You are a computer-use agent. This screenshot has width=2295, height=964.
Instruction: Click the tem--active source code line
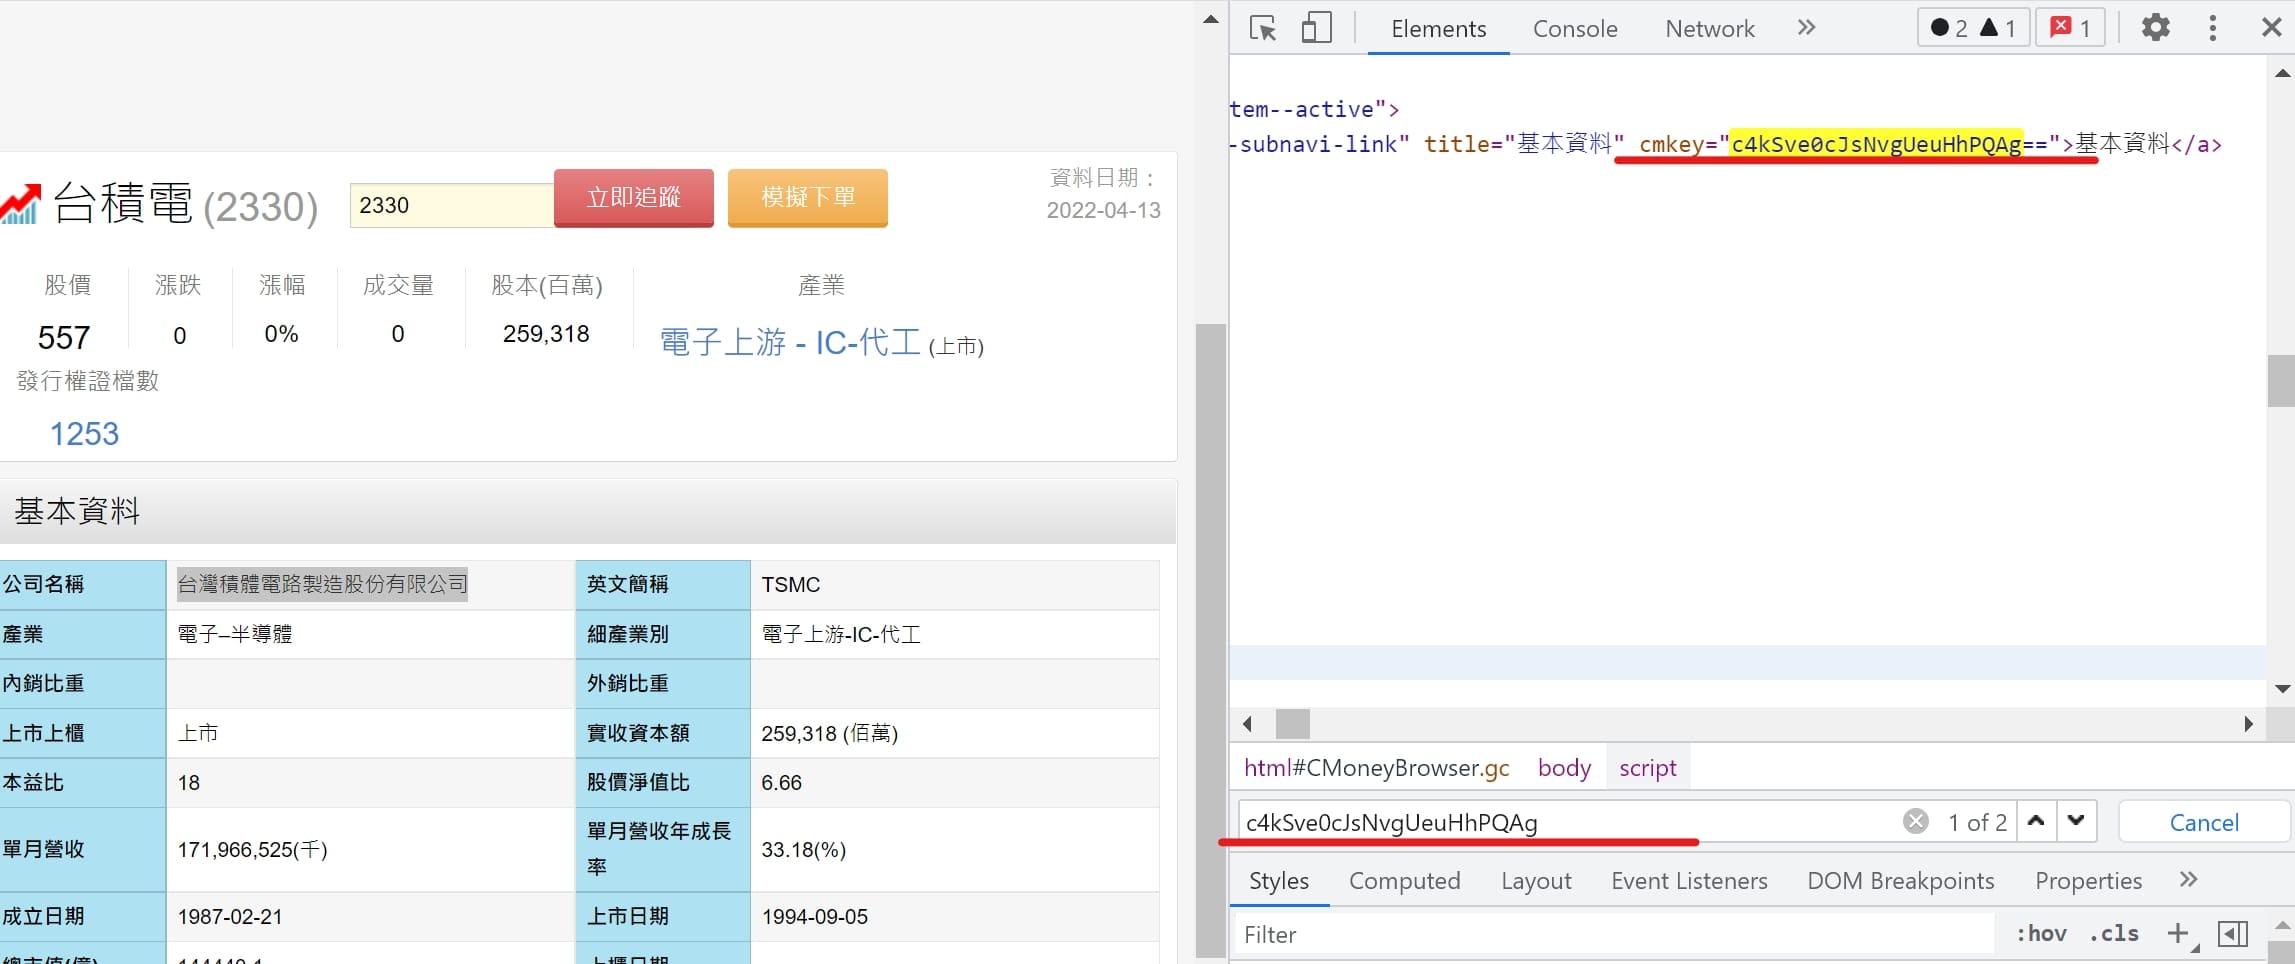[1314, 109]
